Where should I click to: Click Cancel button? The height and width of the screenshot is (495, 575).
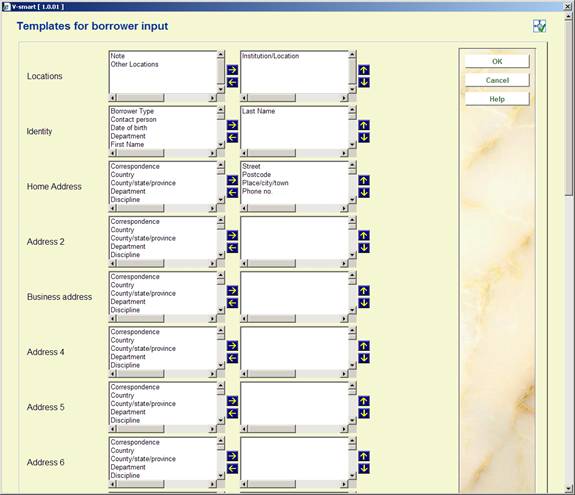497,80
